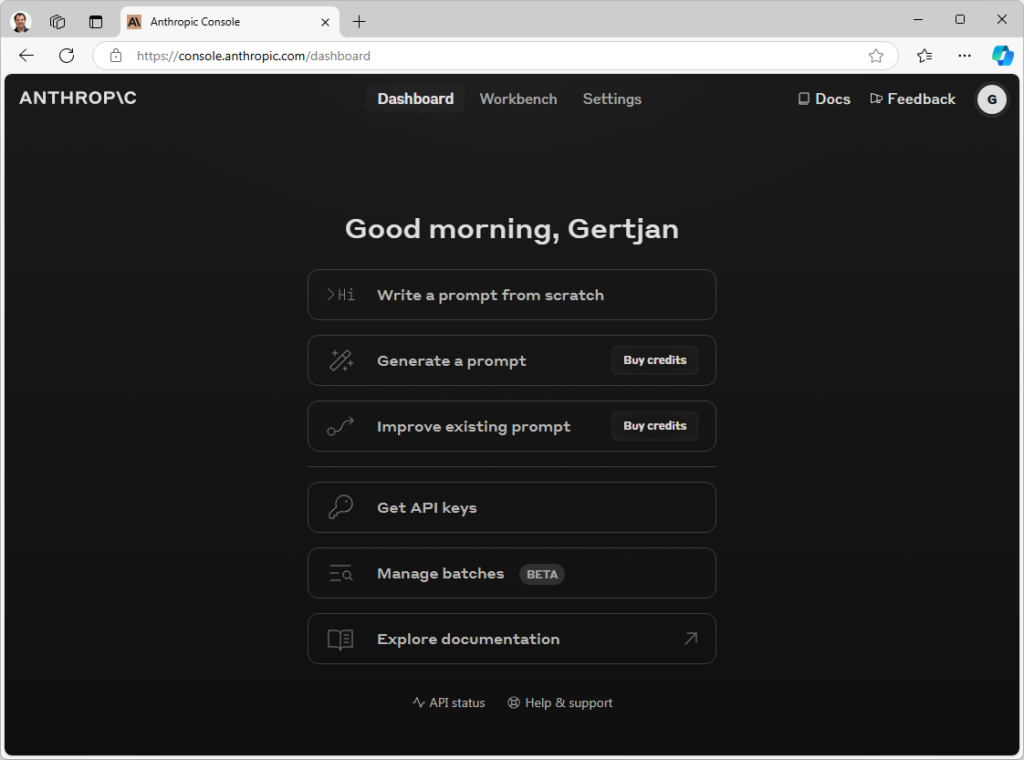Open the Settings tab
Screen dimensions: 1024x760
(612, 99)
